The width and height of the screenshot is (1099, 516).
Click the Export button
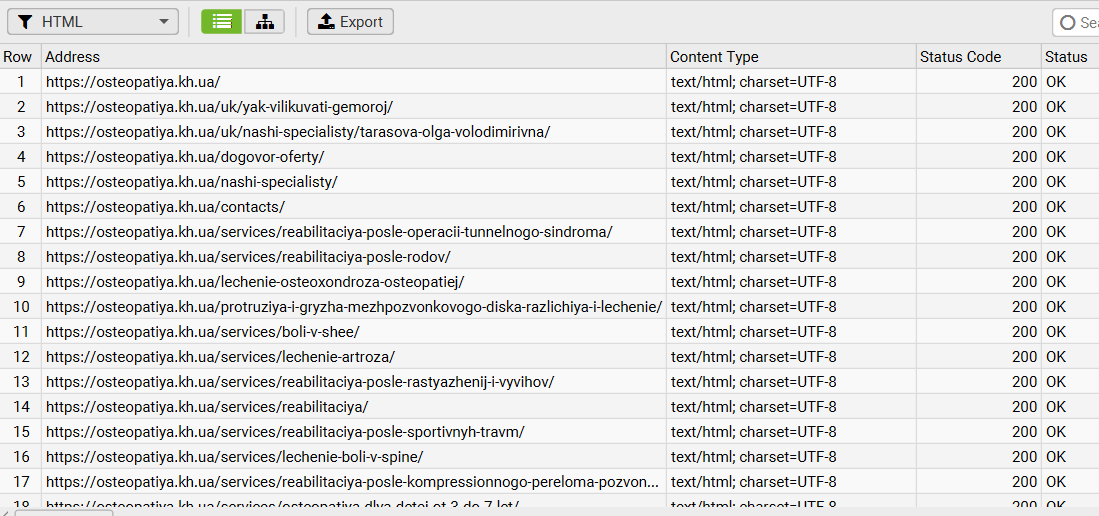350,22
